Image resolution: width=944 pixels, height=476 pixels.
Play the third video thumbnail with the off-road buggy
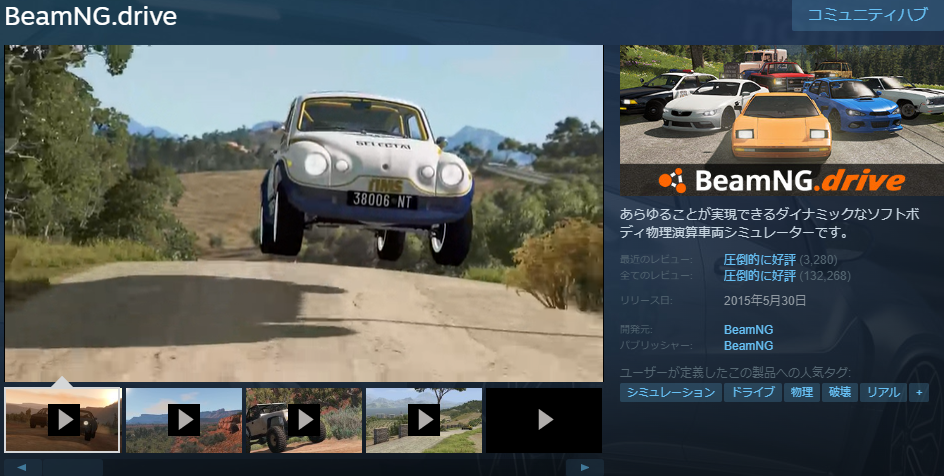pos(304,420)
